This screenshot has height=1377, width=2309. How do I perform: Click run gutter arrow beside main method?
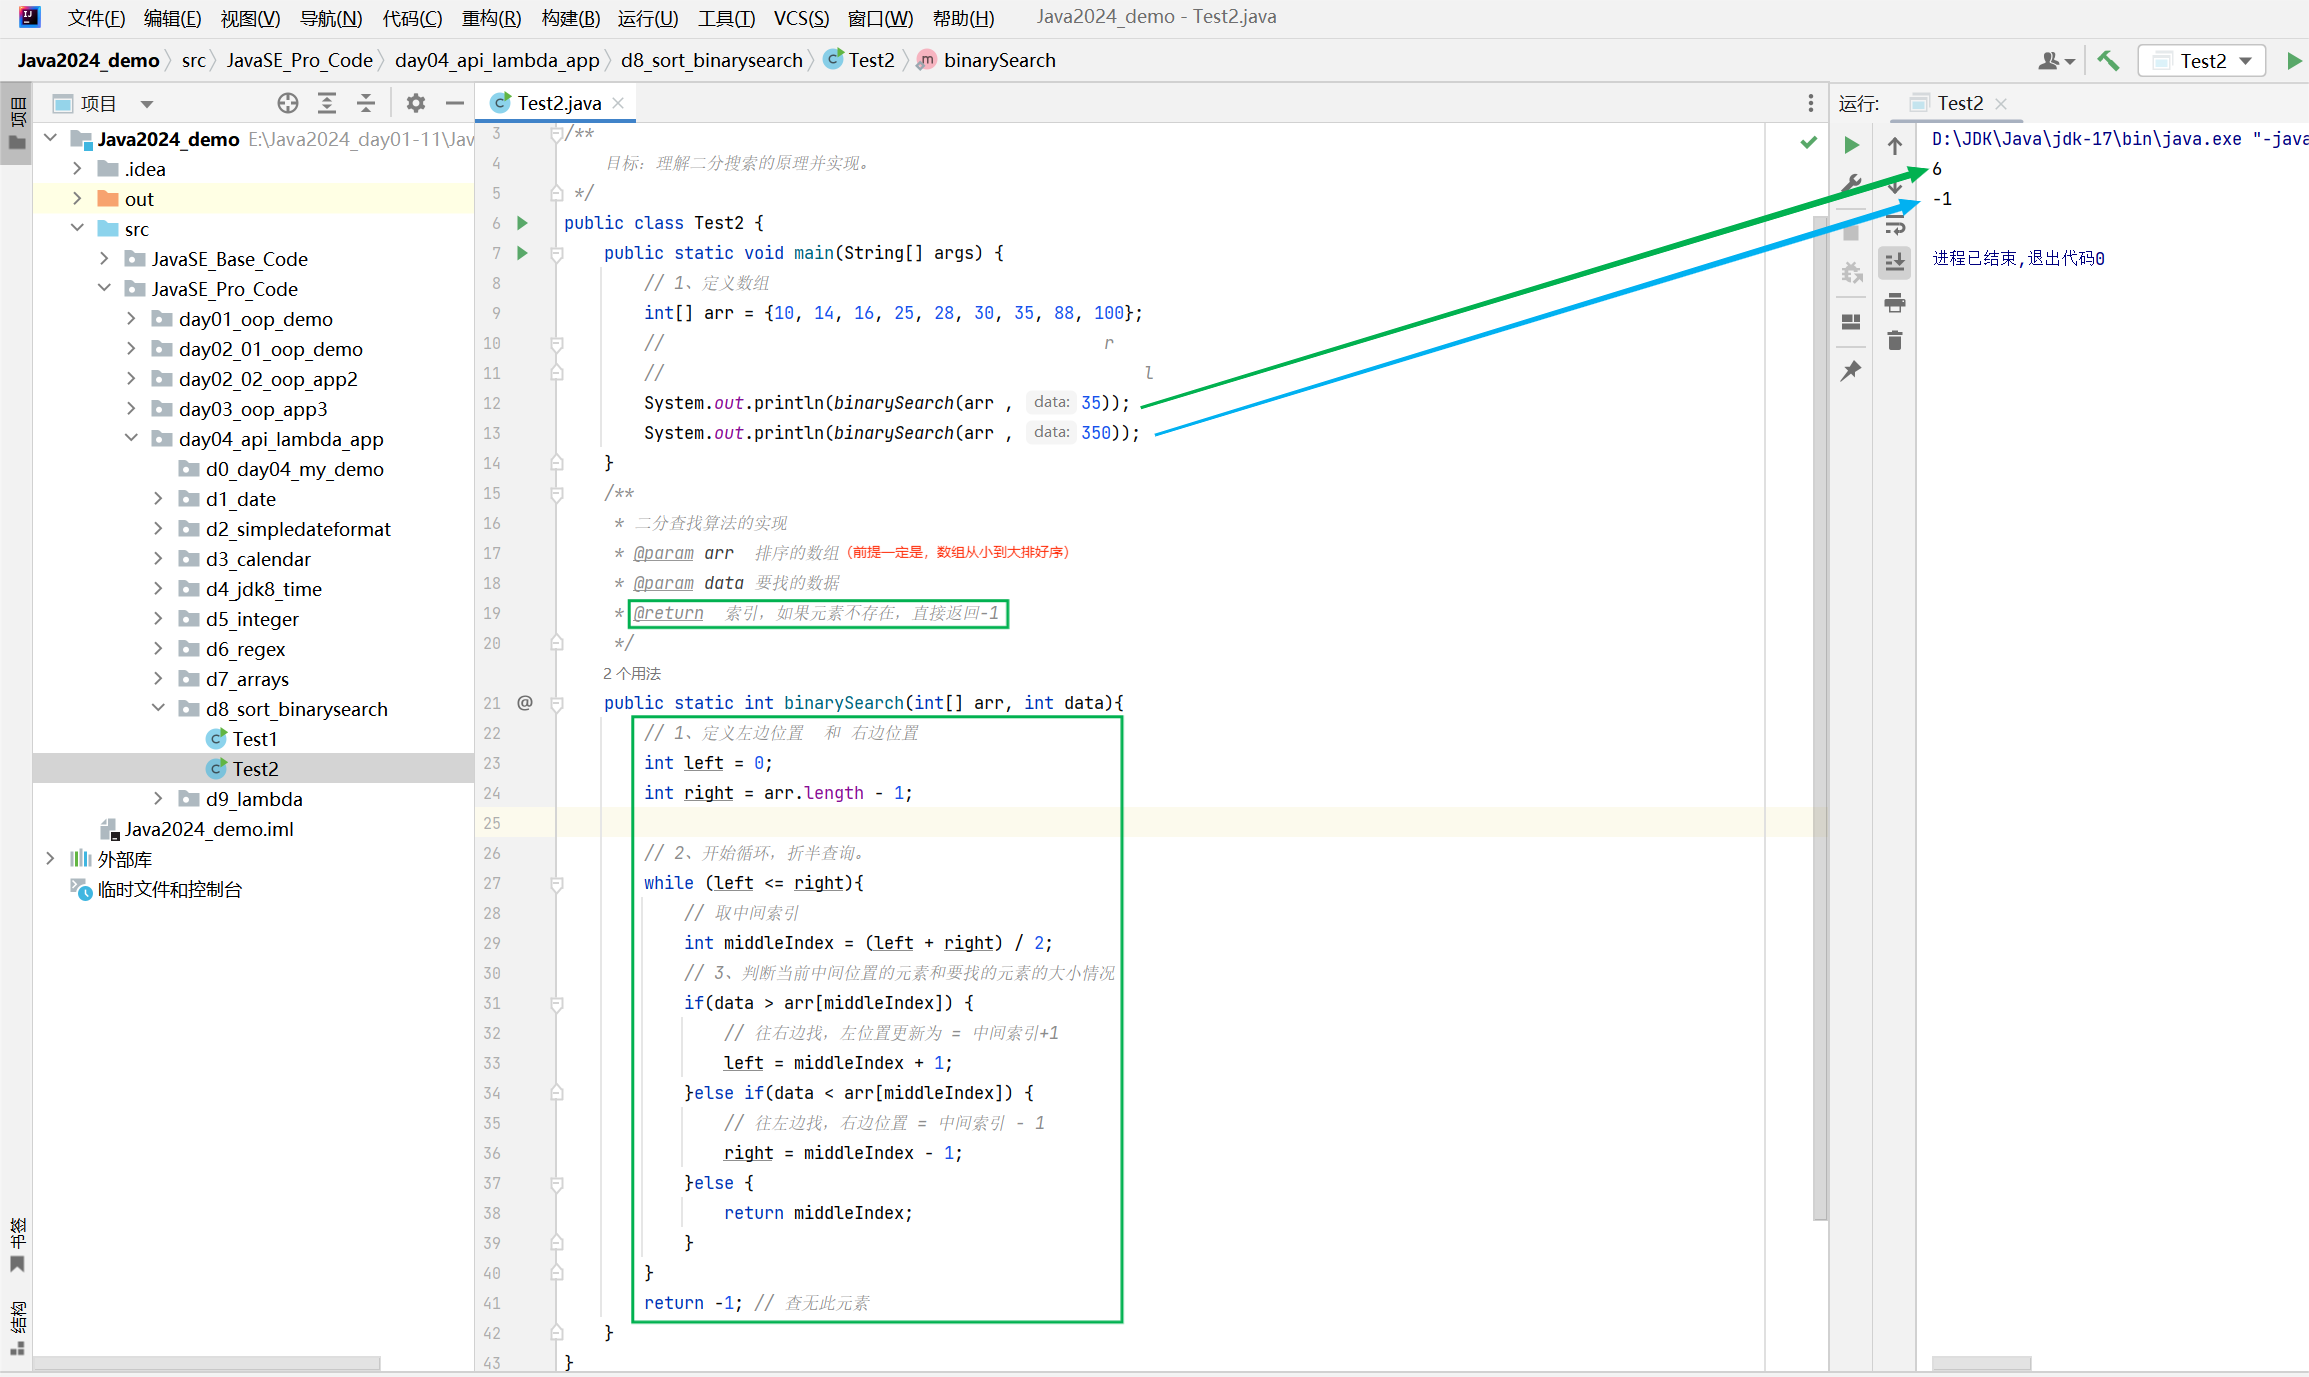click(x=522, y=253)
